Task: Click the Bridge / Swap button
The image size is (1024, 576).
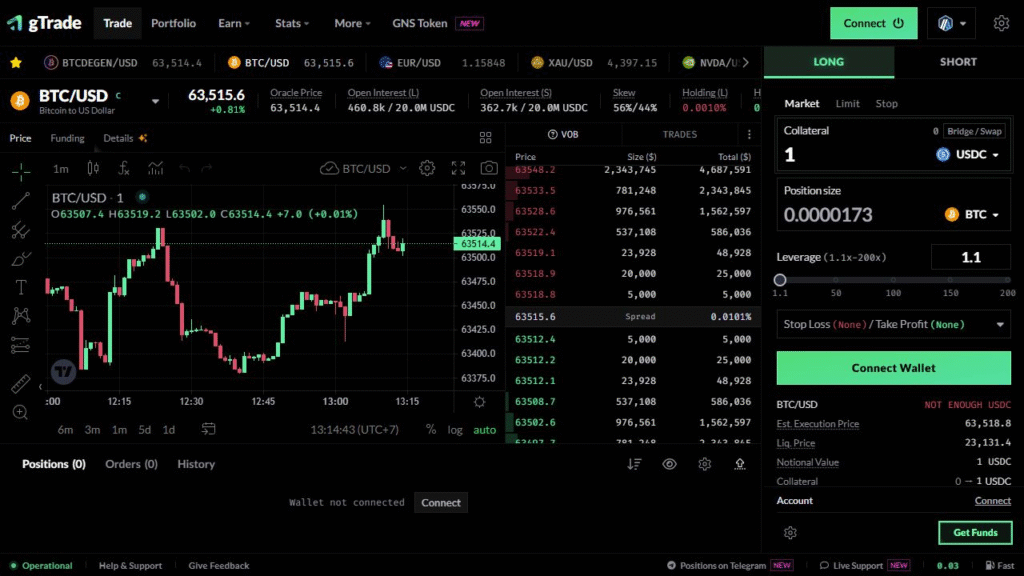Action: click(x=974, y=131)
